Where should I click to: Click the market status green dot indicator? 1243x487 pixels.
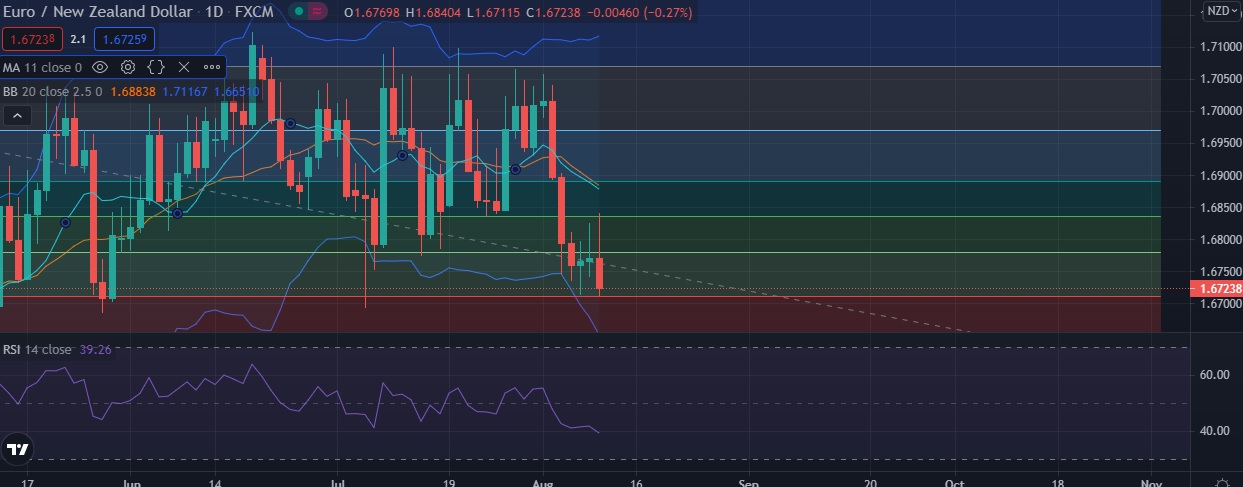pyautogui.click(x=297, y=12)
